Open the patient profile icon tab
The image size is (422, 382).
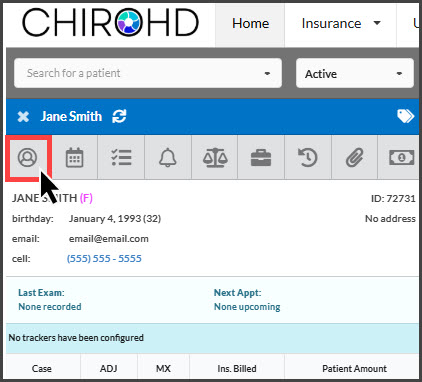point(27,157)
